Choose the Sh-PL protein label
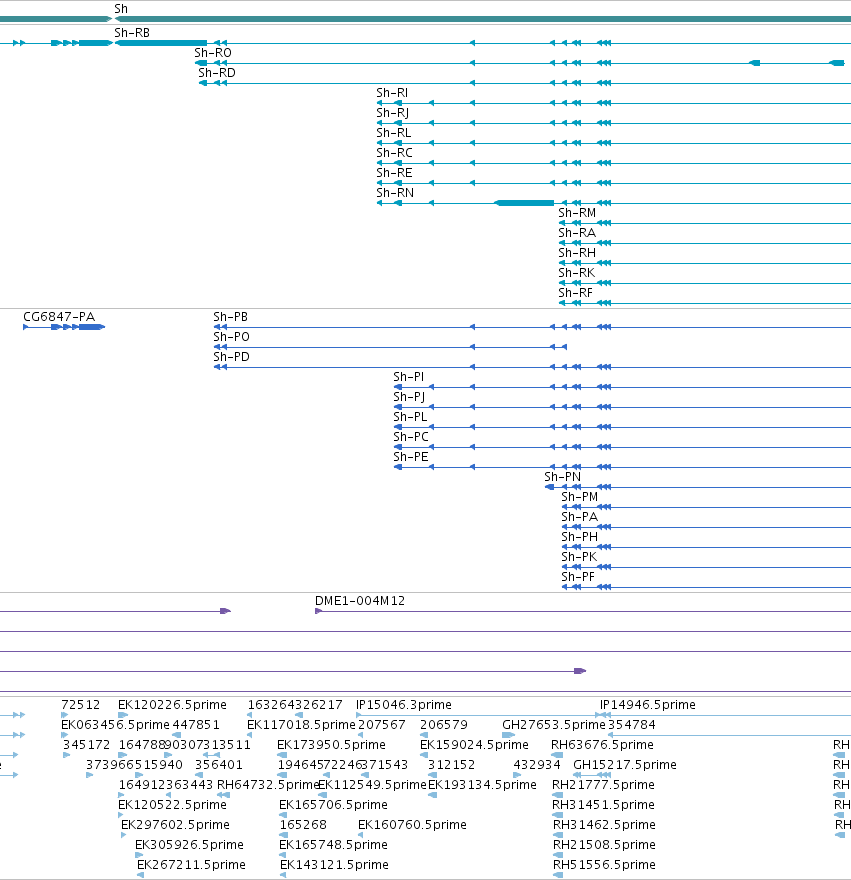Screen dimensions: 851x880 (410, 417)
